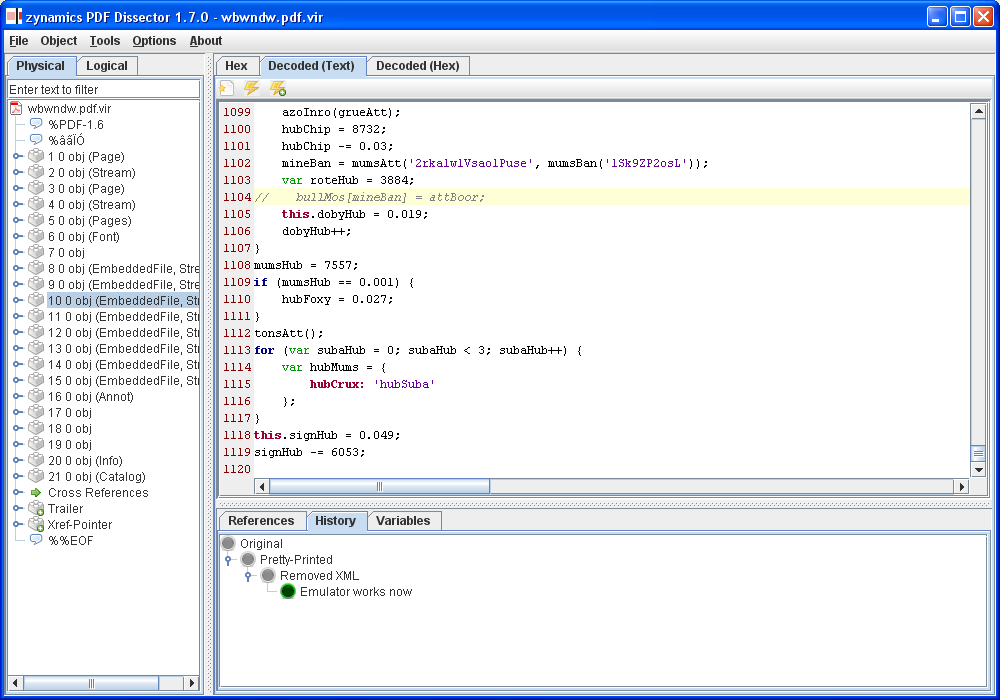Collapse the Pretty-Printed history node
This screenshot has width=1000, height=700.
pyautogui.click(x=228, y=560)
